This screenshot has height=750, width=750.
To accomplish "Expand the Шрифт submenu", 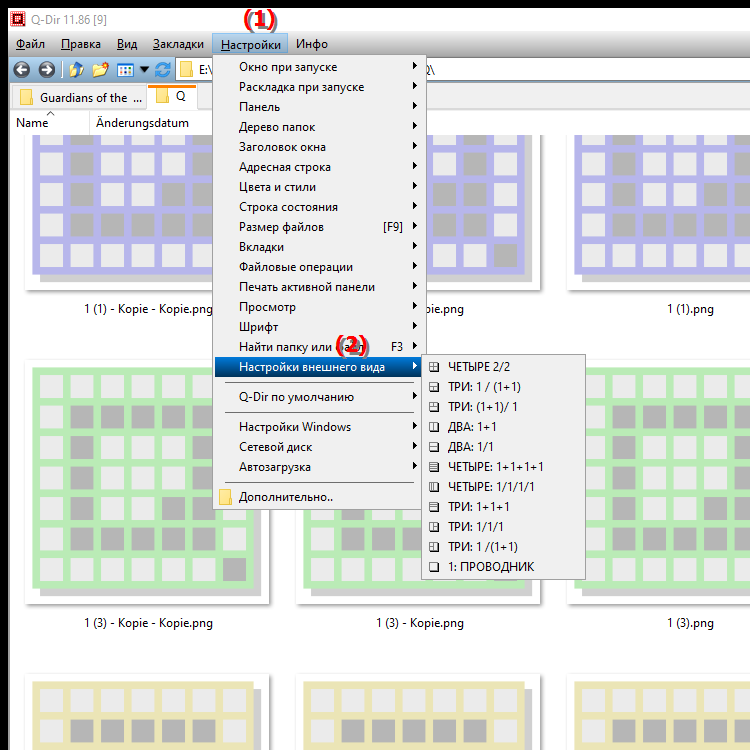I will (x=318, y=327).
